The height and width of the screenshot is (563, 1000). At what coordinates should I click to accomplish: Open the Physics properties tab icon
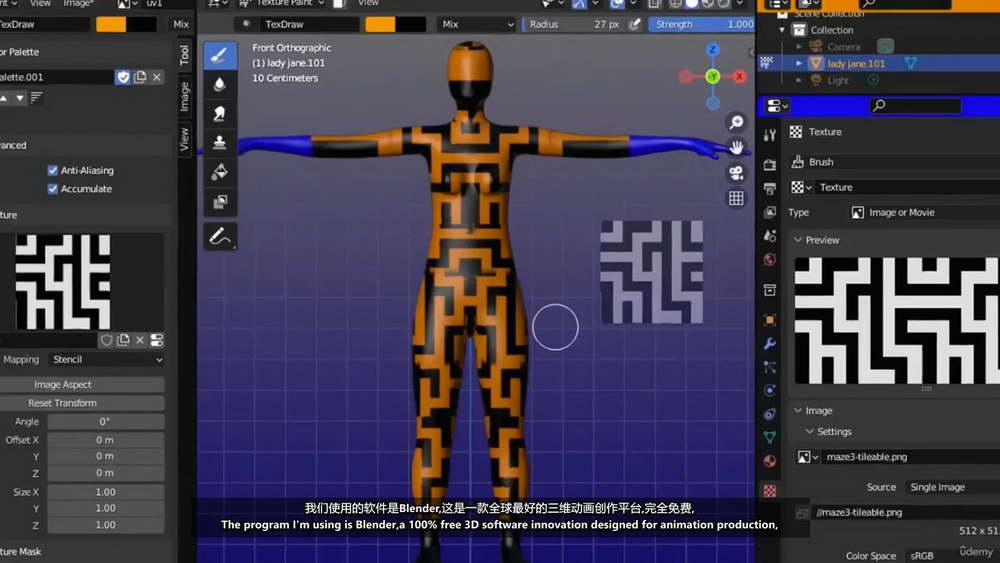pyautogui.click(x=770, y=390)
